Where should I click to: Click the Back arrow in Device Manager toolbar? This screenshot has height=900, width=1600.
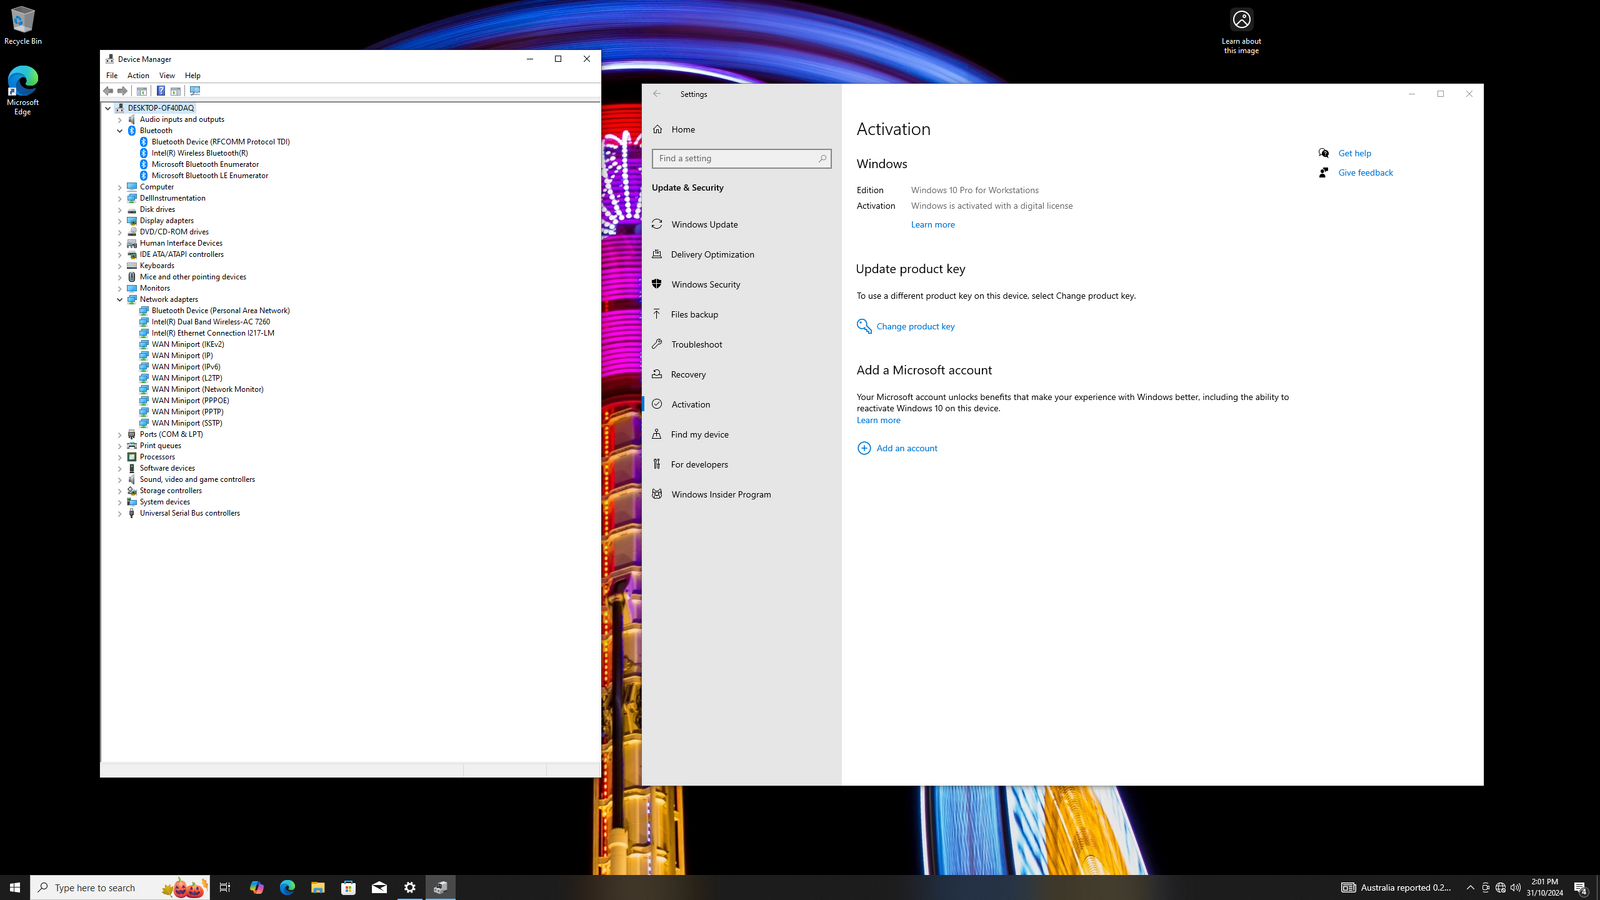[x=108, y=91]
